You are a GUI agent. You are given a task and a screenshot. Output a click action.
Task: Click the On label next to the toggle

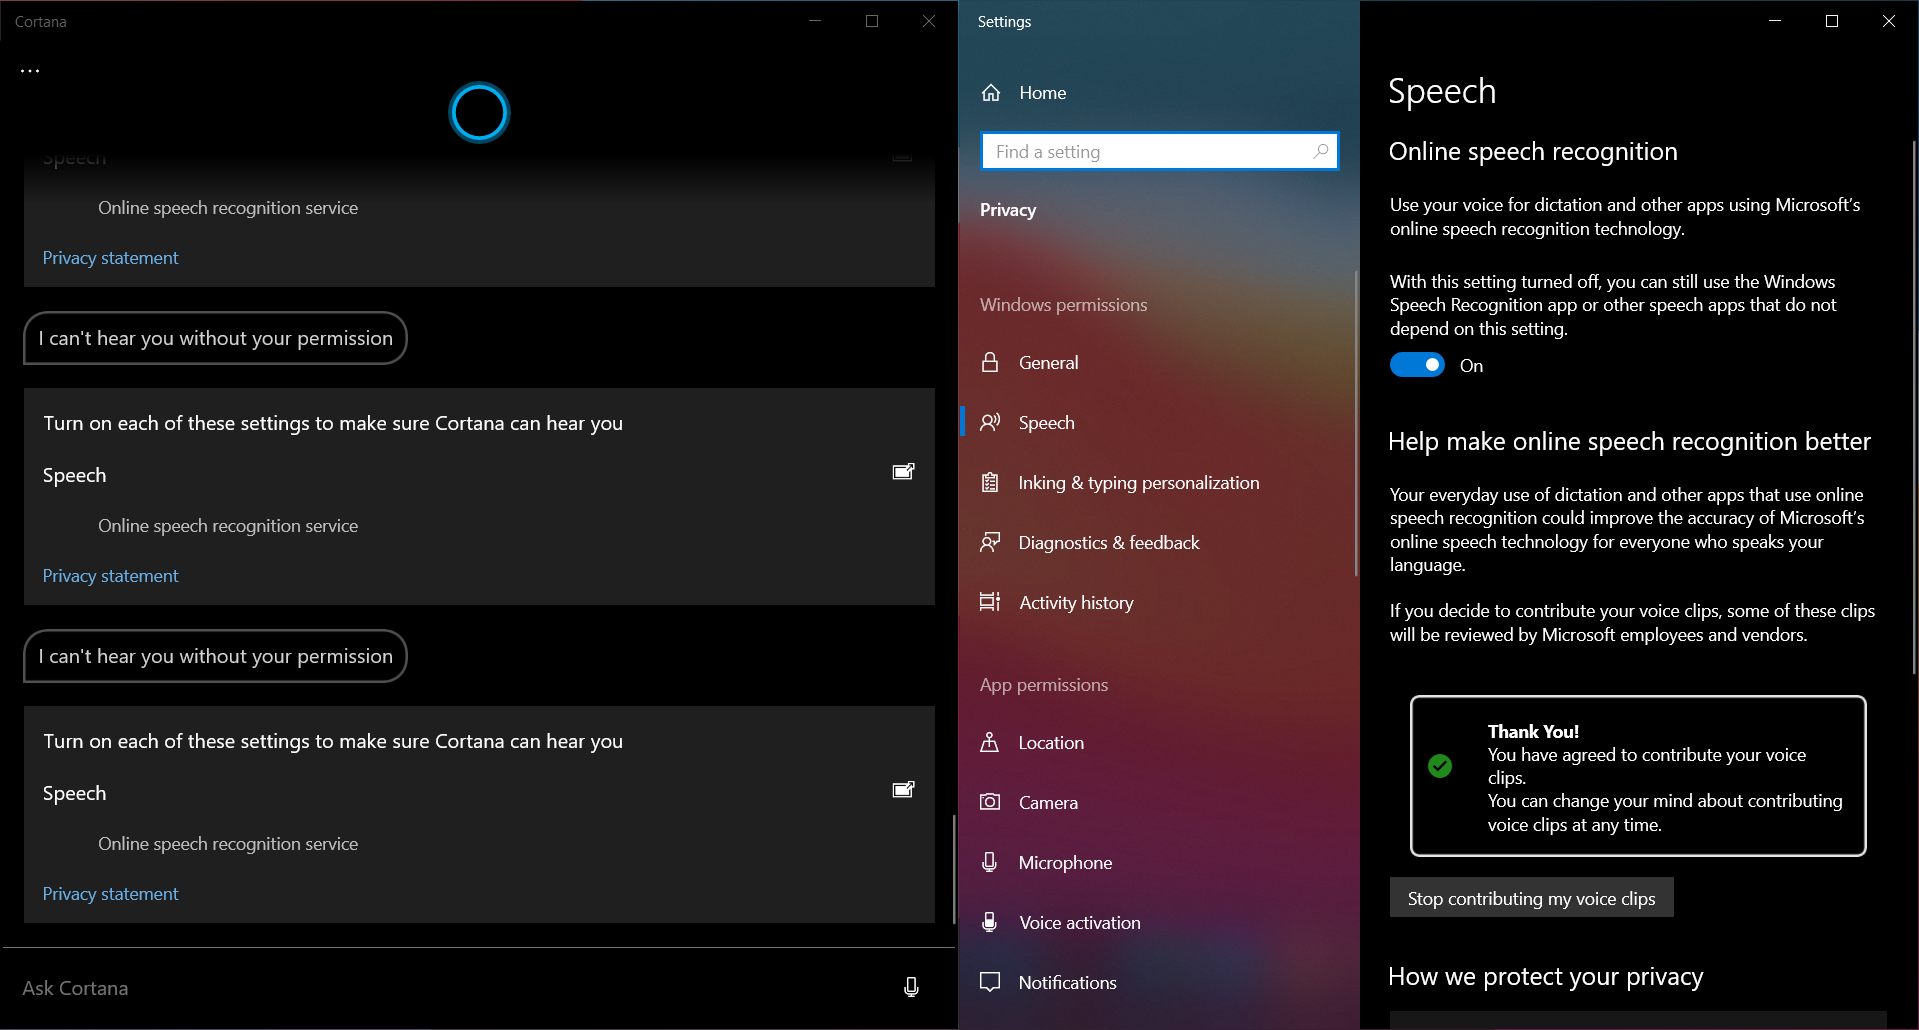coord(1471,366)
